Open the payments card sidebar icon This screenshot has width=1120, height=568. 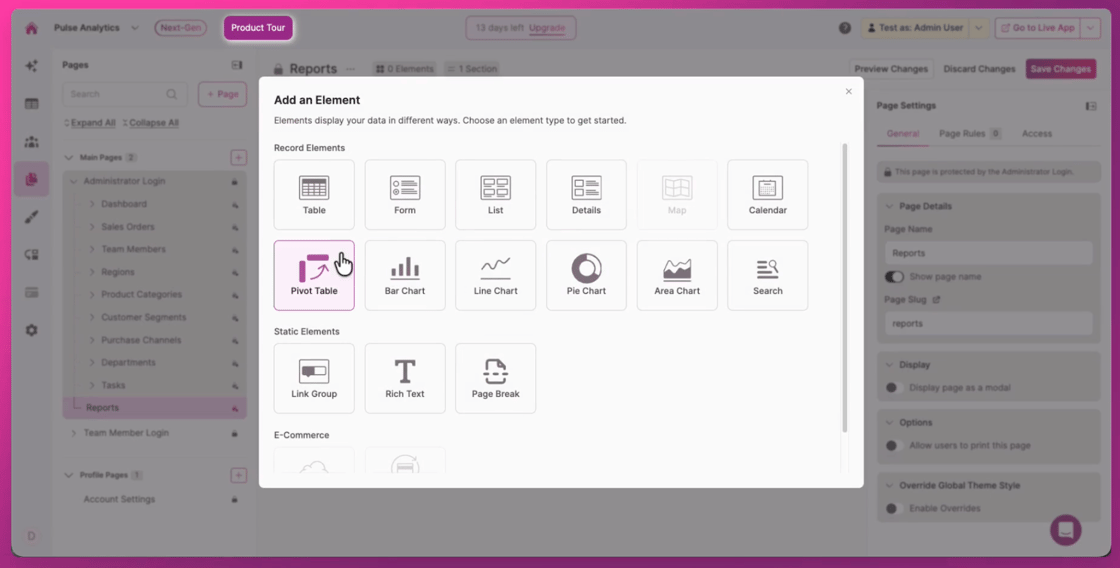tap(31, 292)
